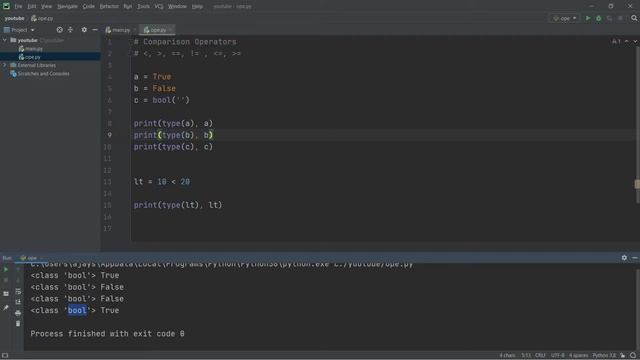Click Select Opened File target icon

click(60, 30)
